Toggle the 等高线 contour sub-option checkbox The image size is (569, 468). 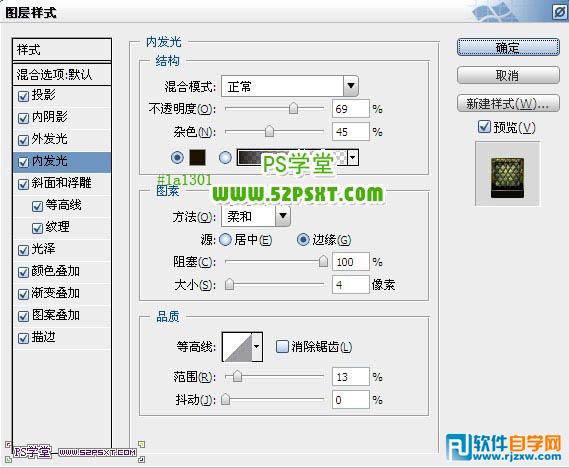[37, 206]
